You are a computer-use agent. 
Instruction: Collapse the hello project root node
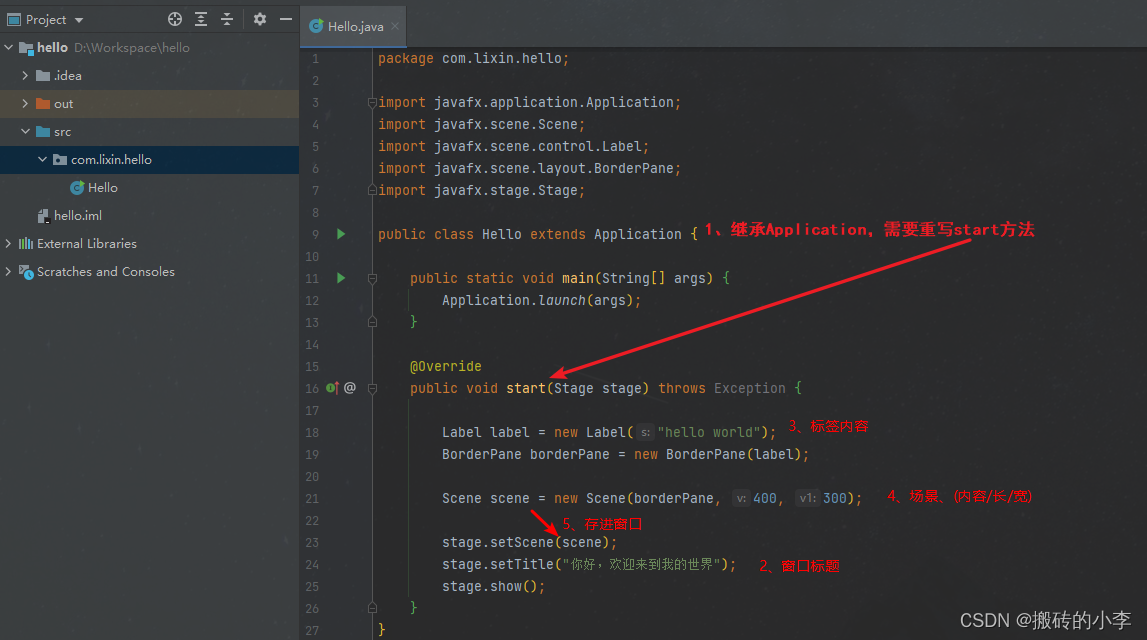9,48
